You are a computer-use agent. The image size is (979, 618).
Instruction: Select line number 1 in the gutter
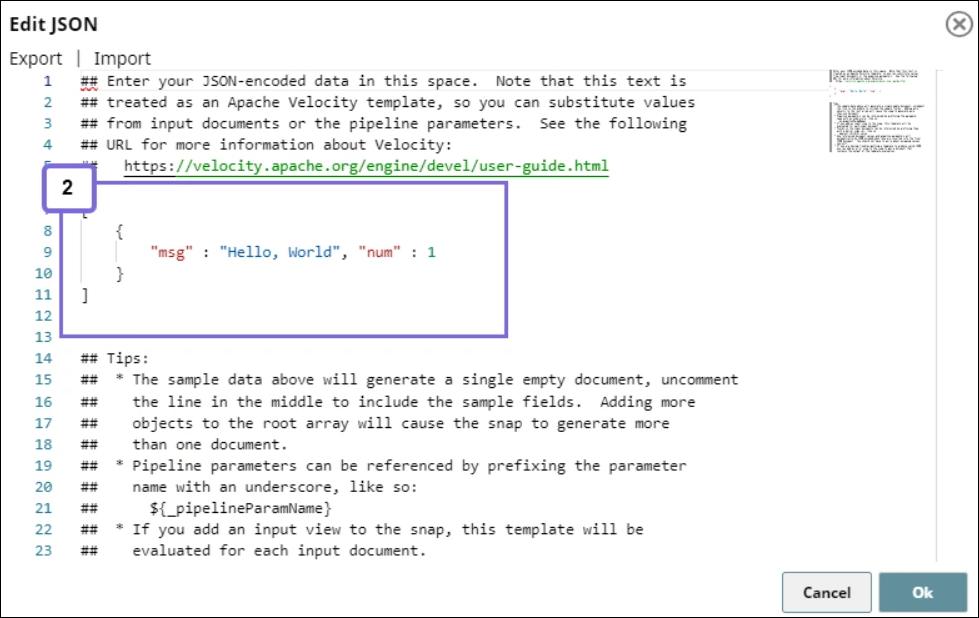coord(47,81)
